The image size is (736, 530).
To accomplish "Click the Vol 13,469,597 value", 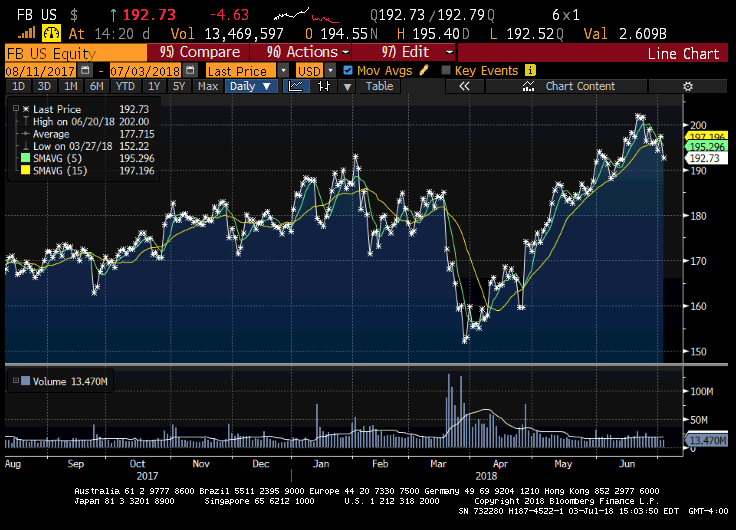I will 244,34.
